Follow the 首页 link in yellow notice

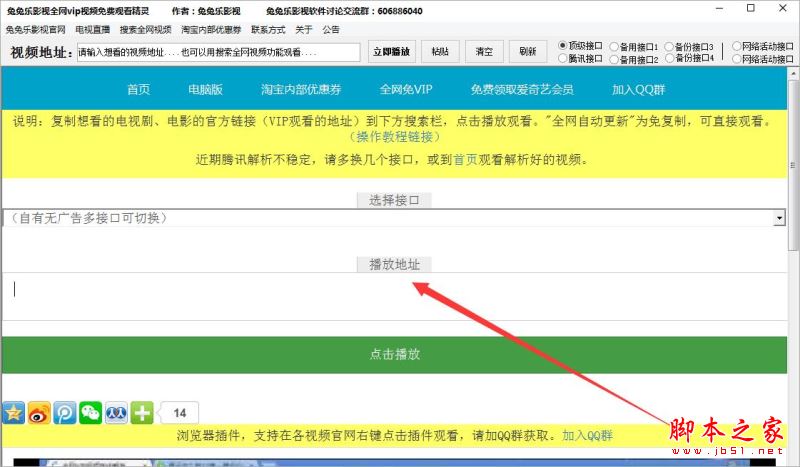coord(465,160)
